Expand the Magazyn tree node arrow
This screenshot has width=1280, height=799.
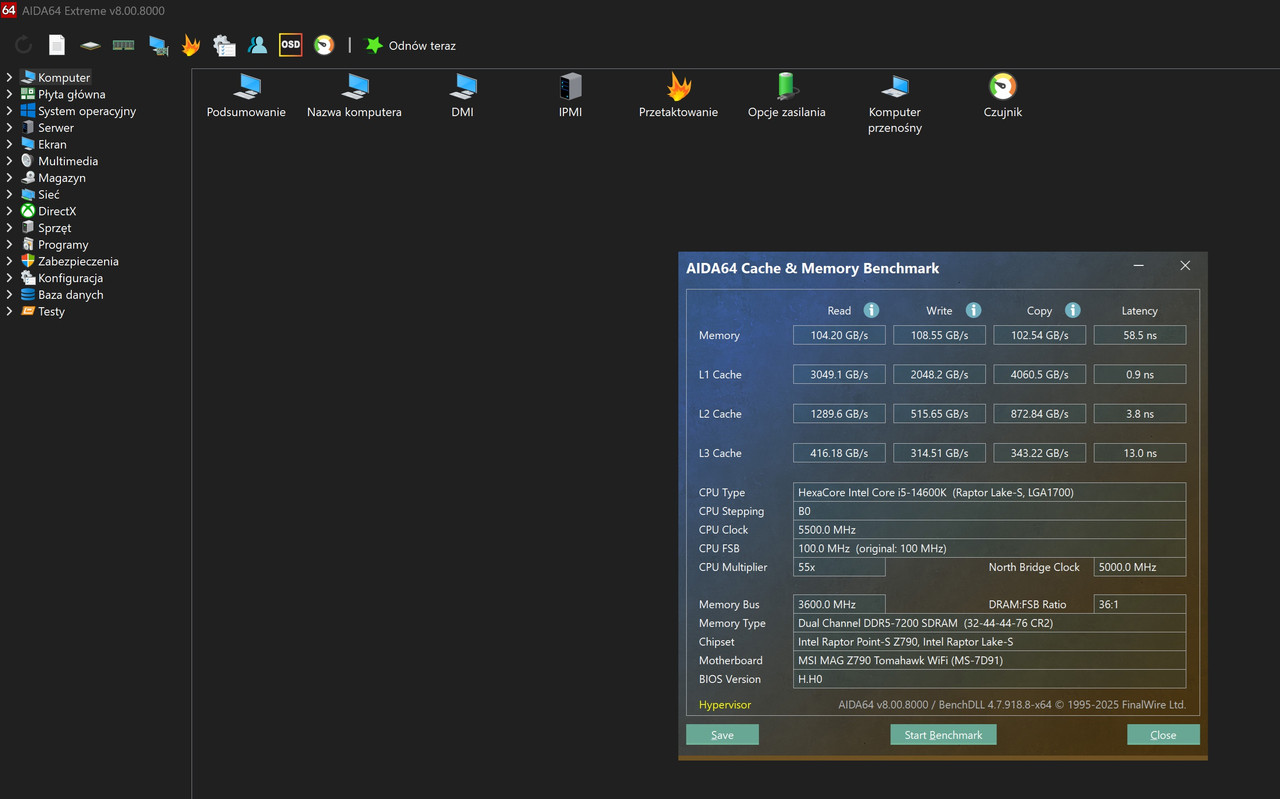pyautogui.click(x=9, y=177)
